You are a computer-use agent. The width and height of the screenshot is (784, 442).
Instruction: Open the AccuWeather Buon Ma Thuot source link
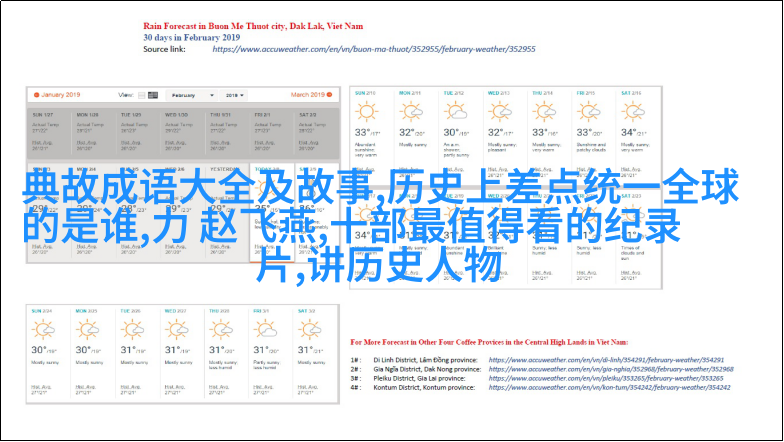pos(374,49)
